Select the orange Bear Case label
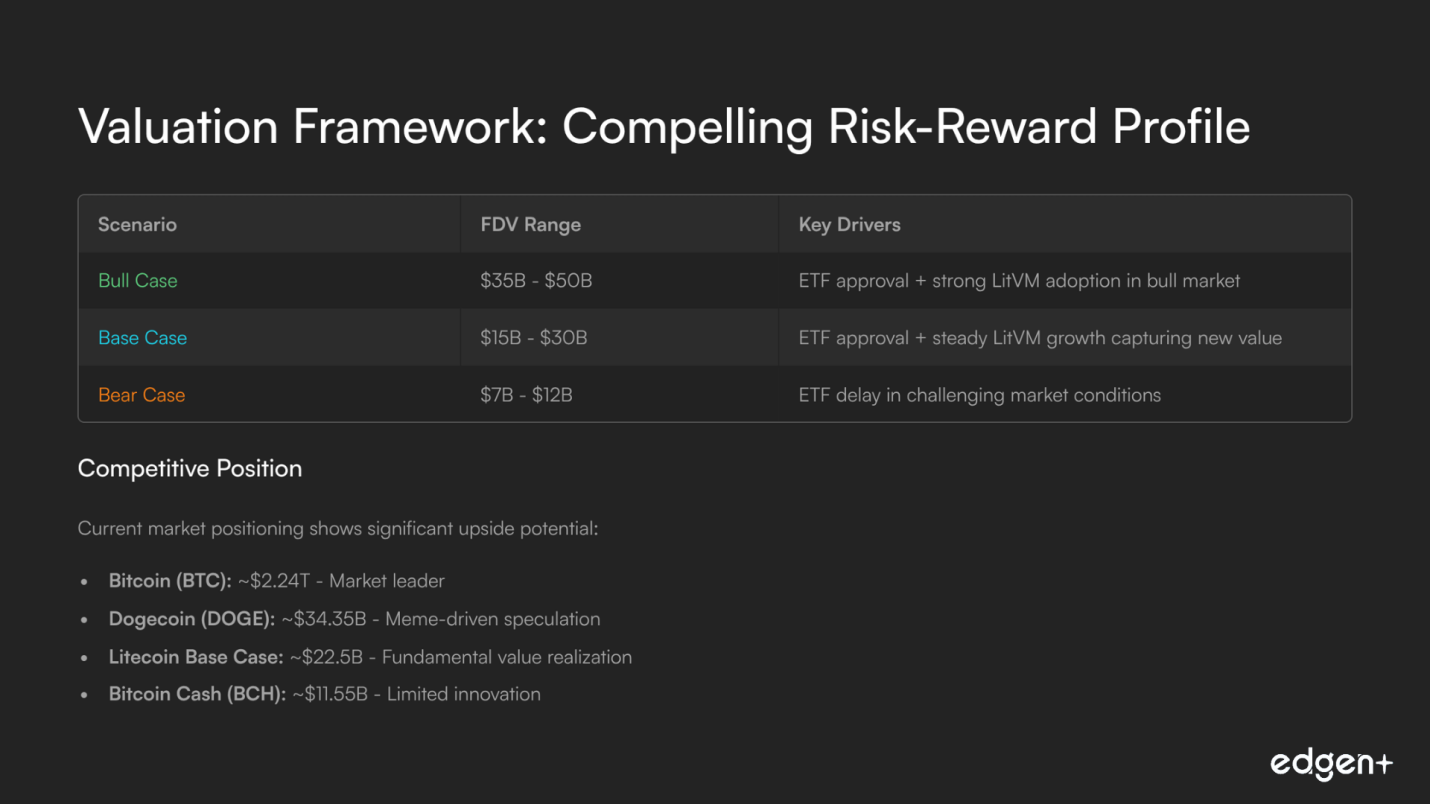 pos(141,395)
